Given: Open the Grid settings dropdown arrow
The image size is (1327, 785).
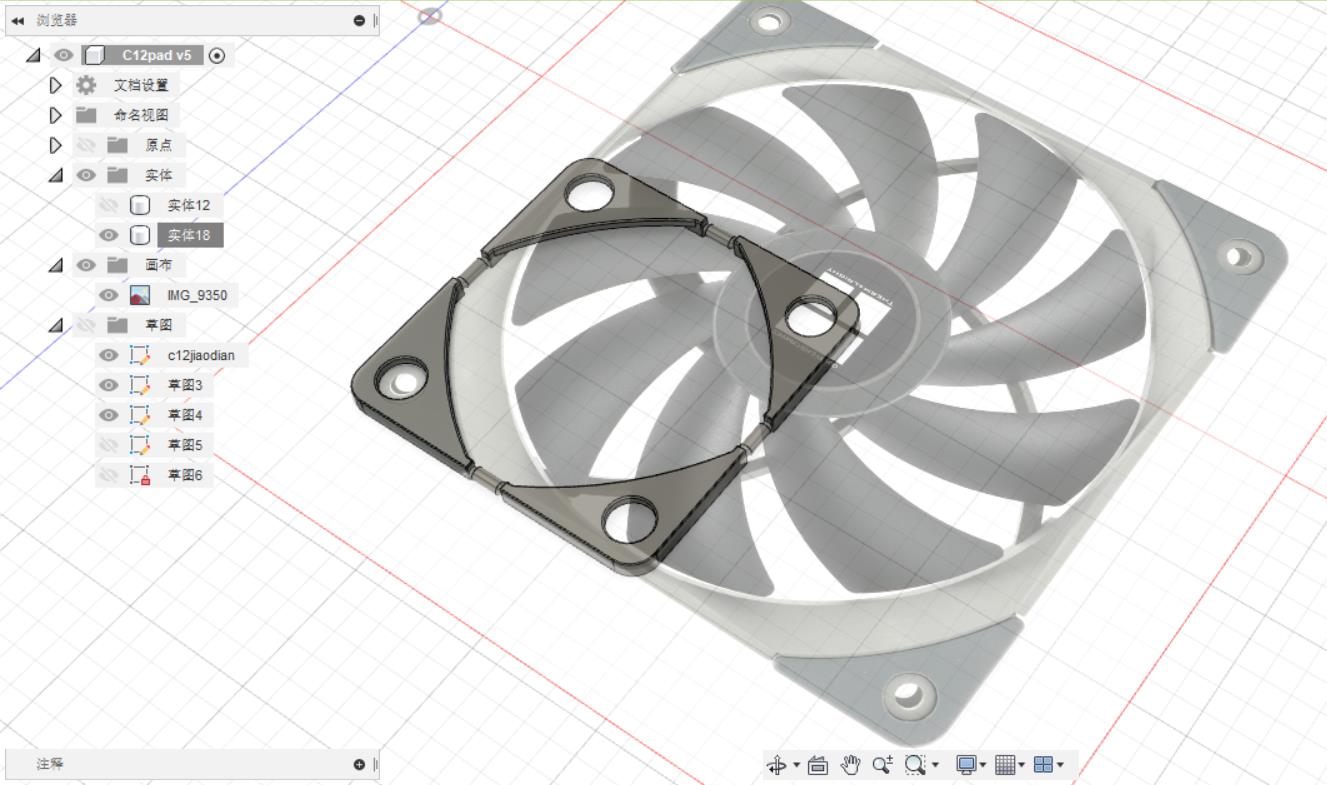Looking at the screenshot, I should pyautogui.click(x=1022, y=766).
